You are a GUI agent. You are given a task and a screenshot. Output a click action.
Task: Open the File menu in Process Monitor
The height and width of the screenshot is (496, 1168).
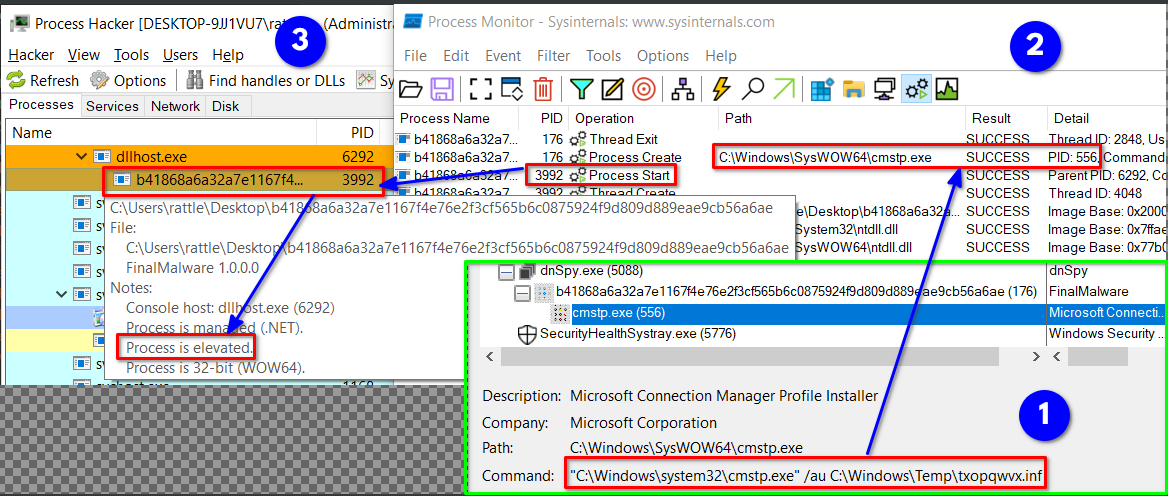coord(416,55)
